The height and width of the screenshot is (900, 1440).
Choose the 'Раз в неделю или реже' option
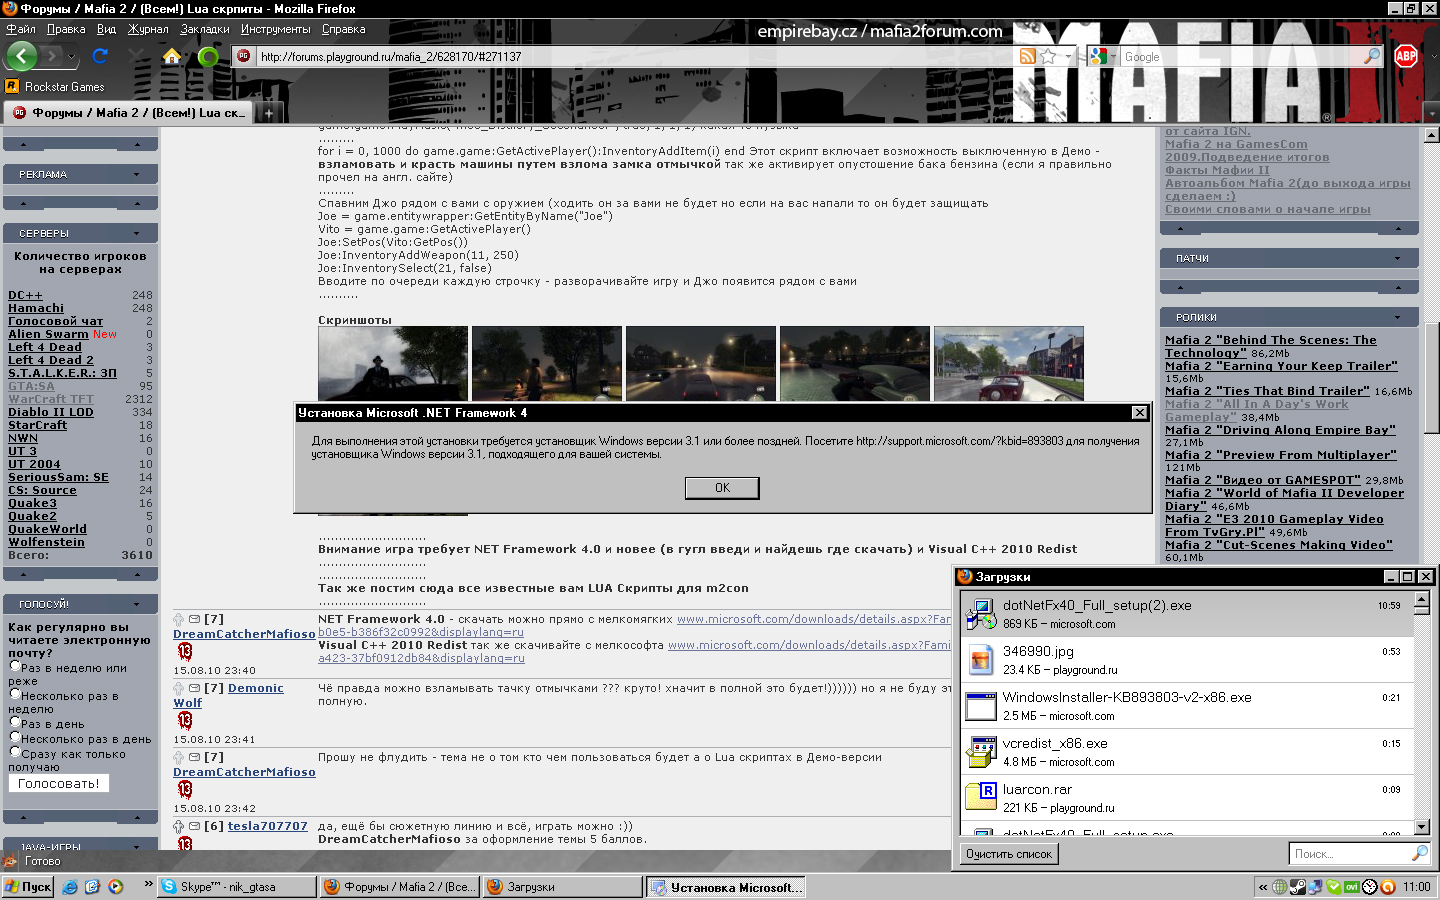(x=15, y=665)
